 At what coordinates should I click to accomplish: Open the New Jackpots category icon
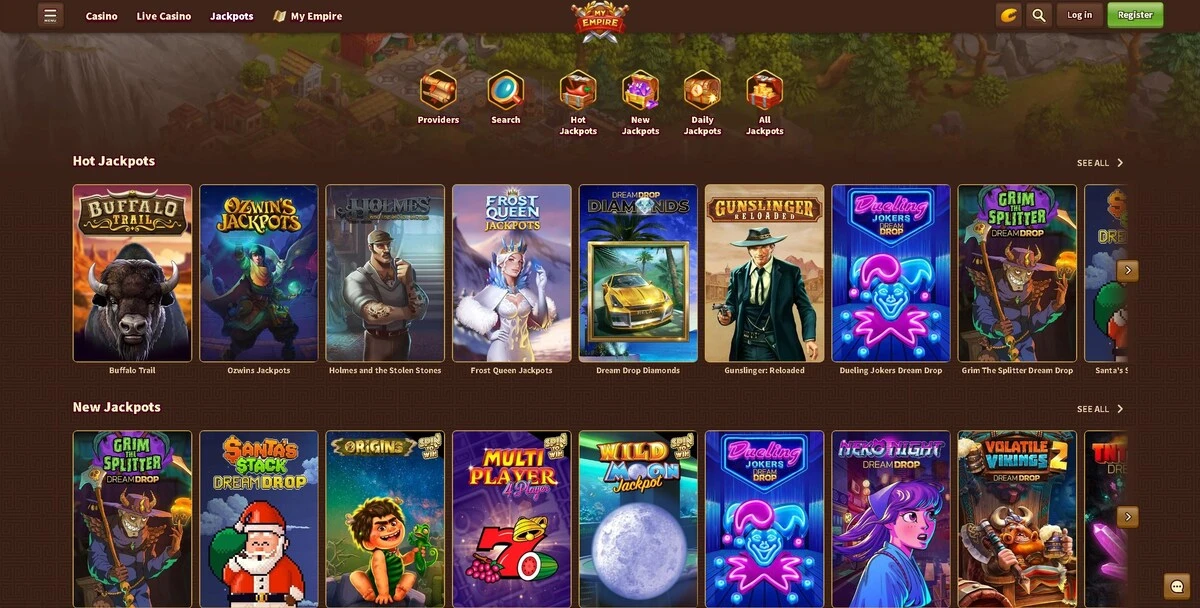pyautogui.click(x=640, y=90)
